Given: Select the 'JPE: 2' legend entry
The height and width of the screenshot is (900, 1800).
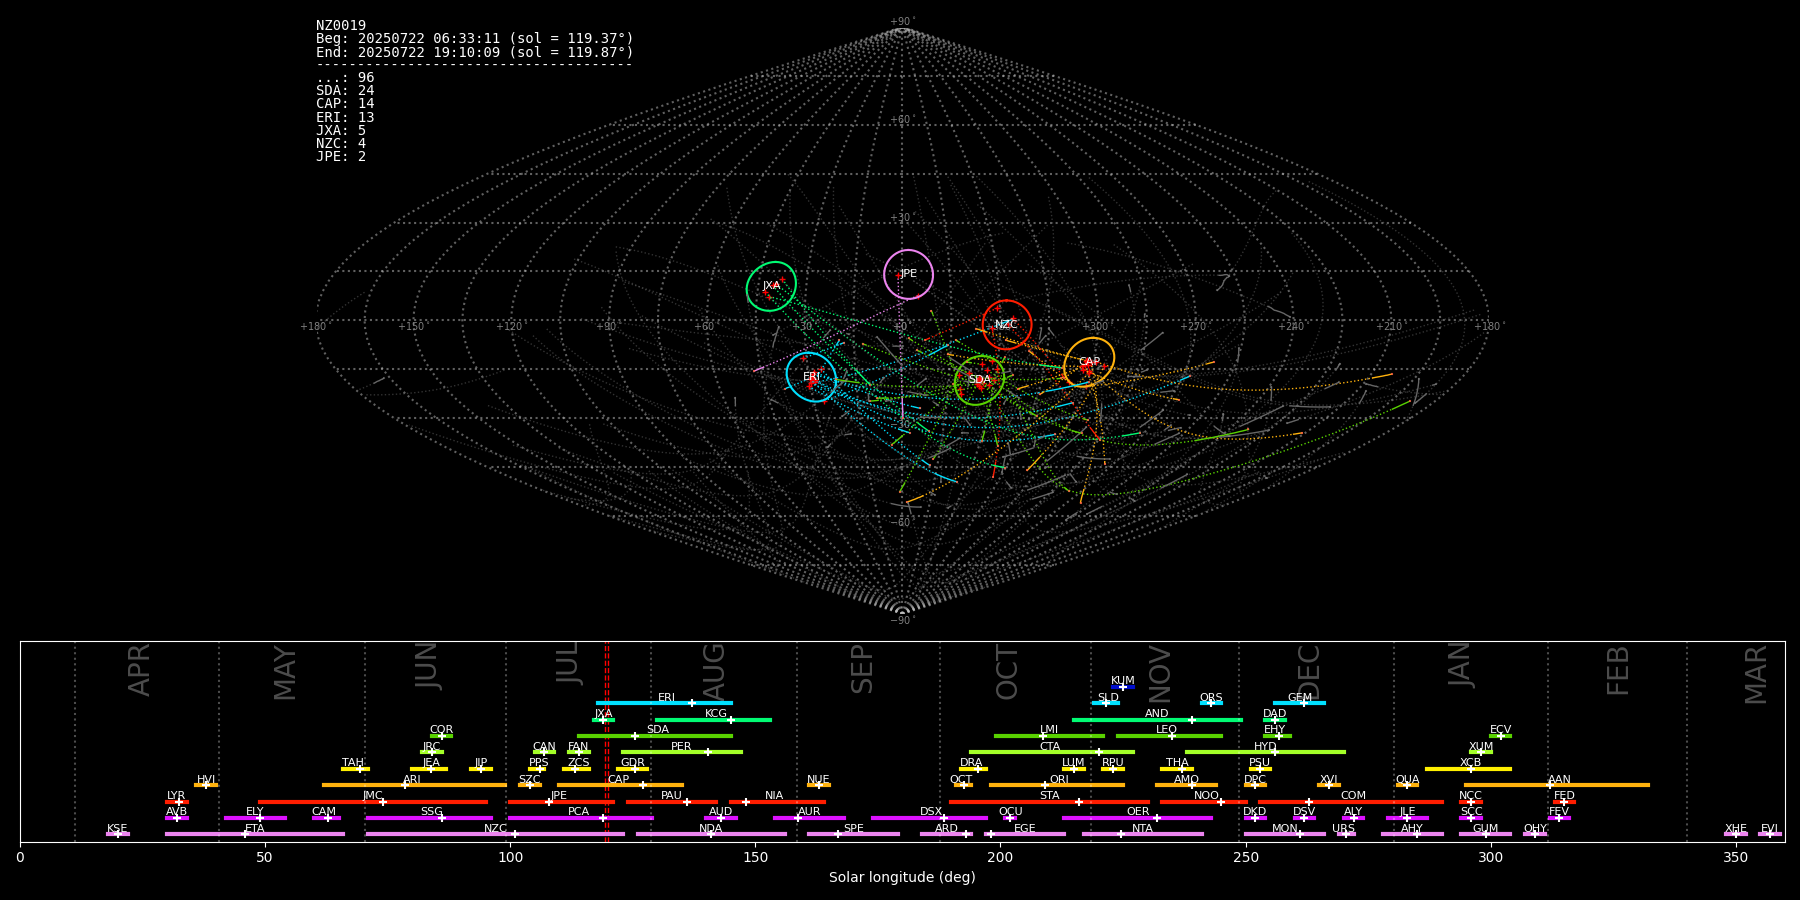Looking at the screenshot, I should (341, 157).
